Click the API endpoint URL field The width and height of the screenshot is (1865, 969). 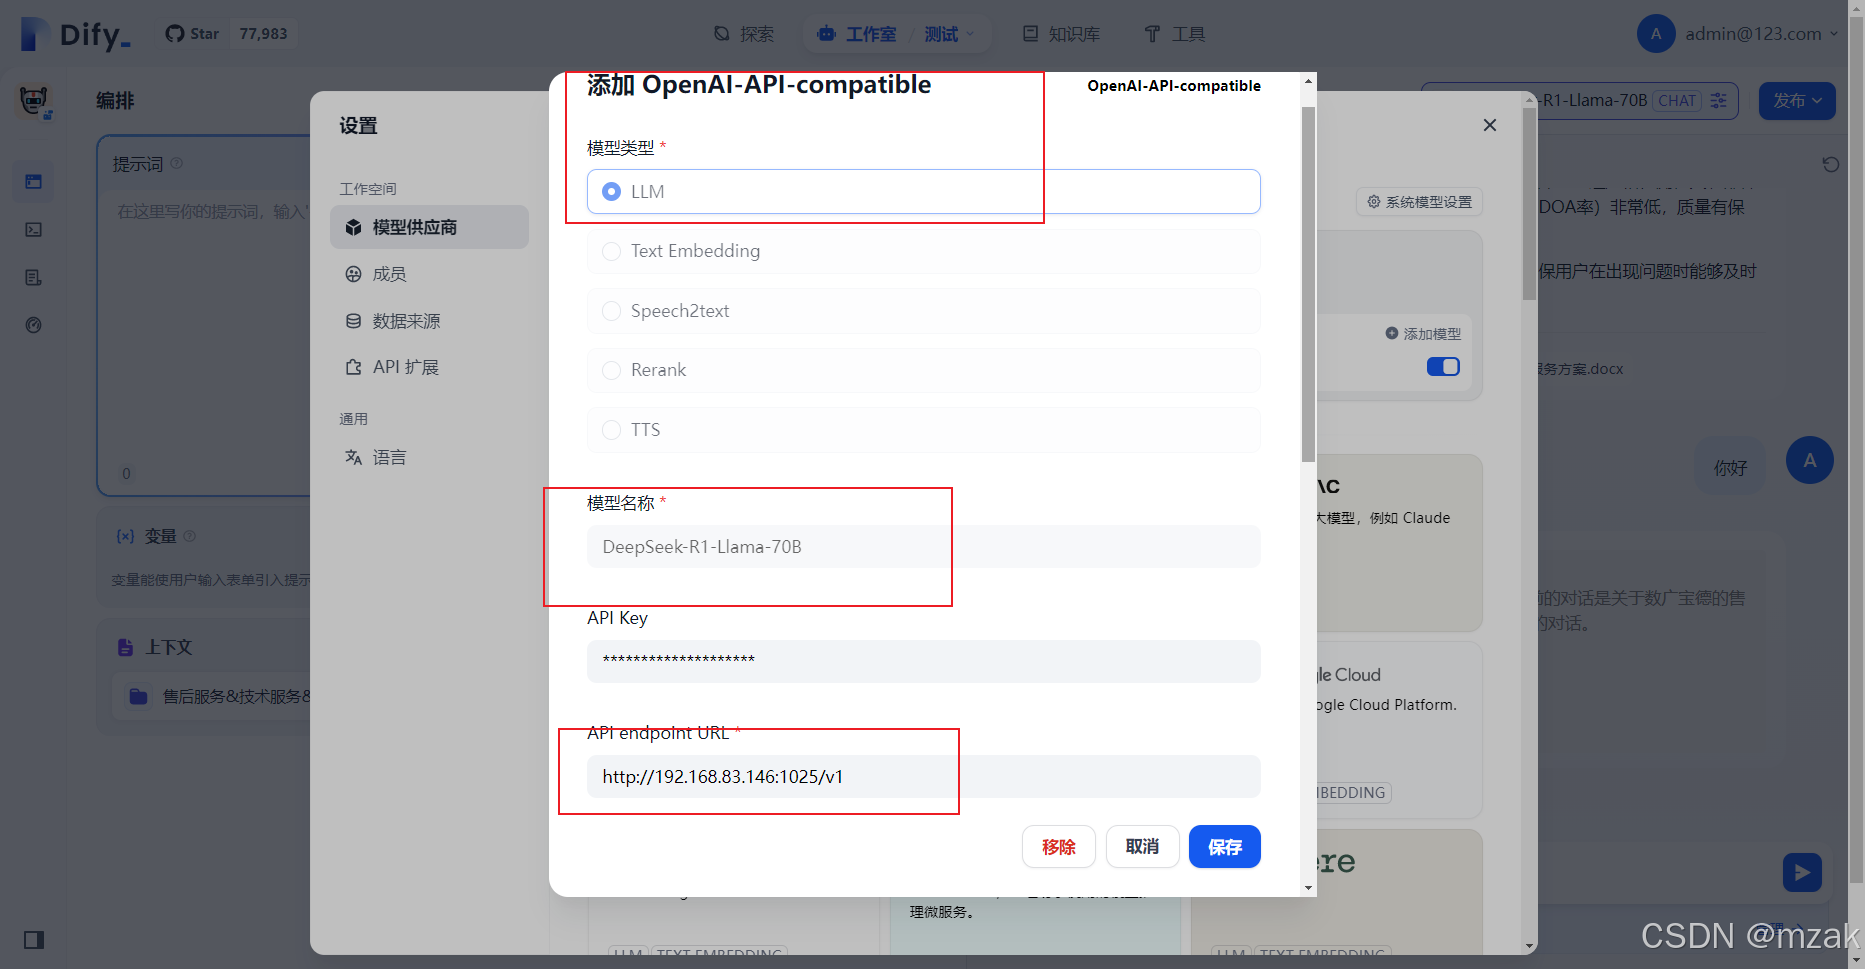(x=923, y=777)
